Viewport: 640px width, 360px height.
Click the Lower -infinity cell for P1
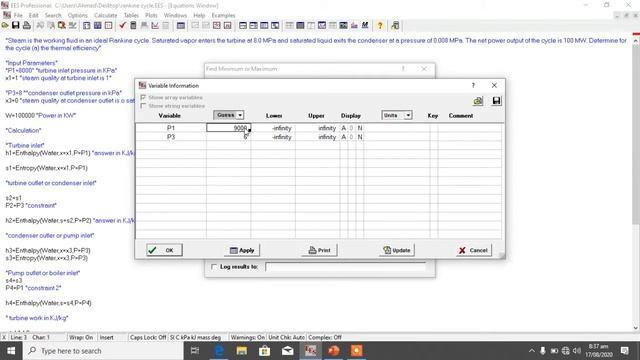(273, 128)
